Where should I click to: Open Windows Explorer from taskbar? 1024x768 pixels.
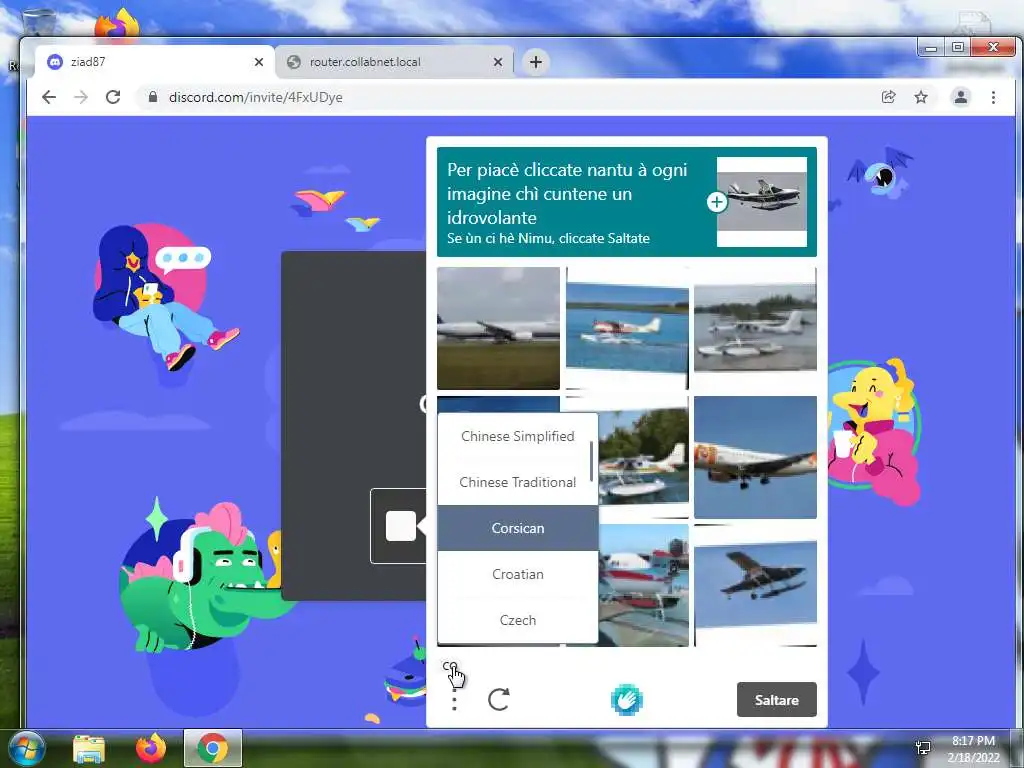(x=89, y=748)
